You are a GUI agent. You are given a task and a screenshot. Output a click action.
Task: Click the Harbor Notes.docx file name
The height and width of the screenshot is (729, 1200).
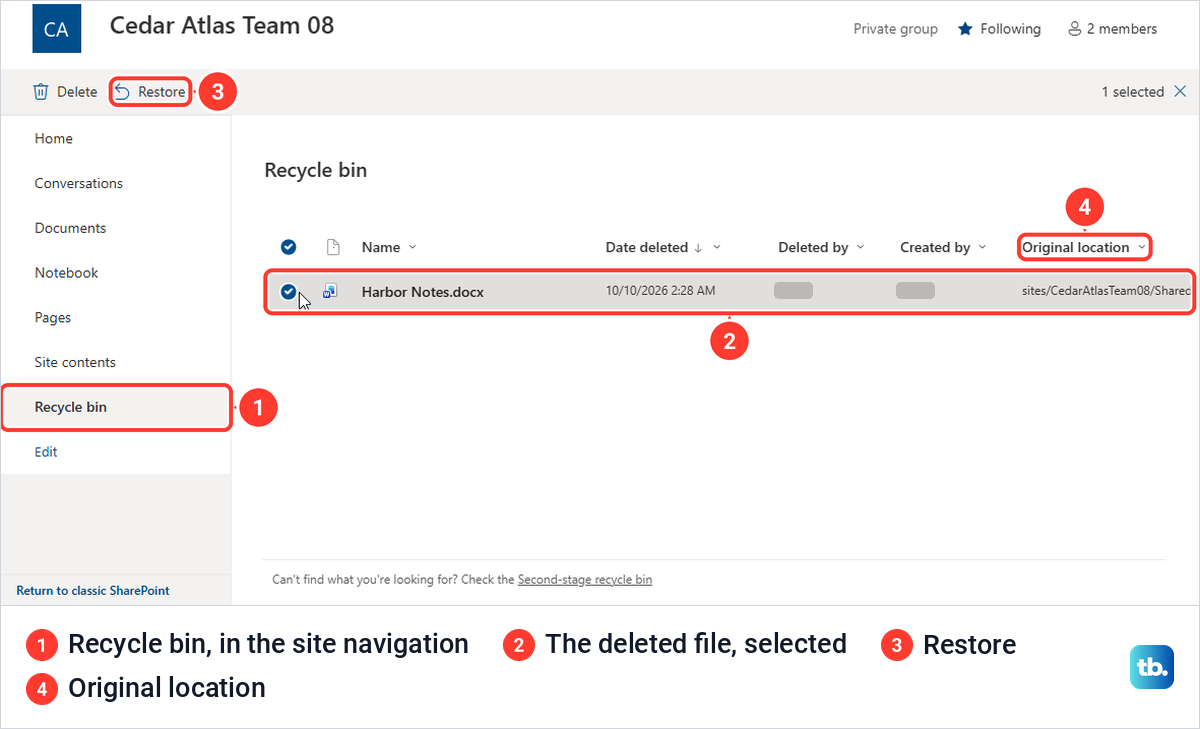coord(423,292)
